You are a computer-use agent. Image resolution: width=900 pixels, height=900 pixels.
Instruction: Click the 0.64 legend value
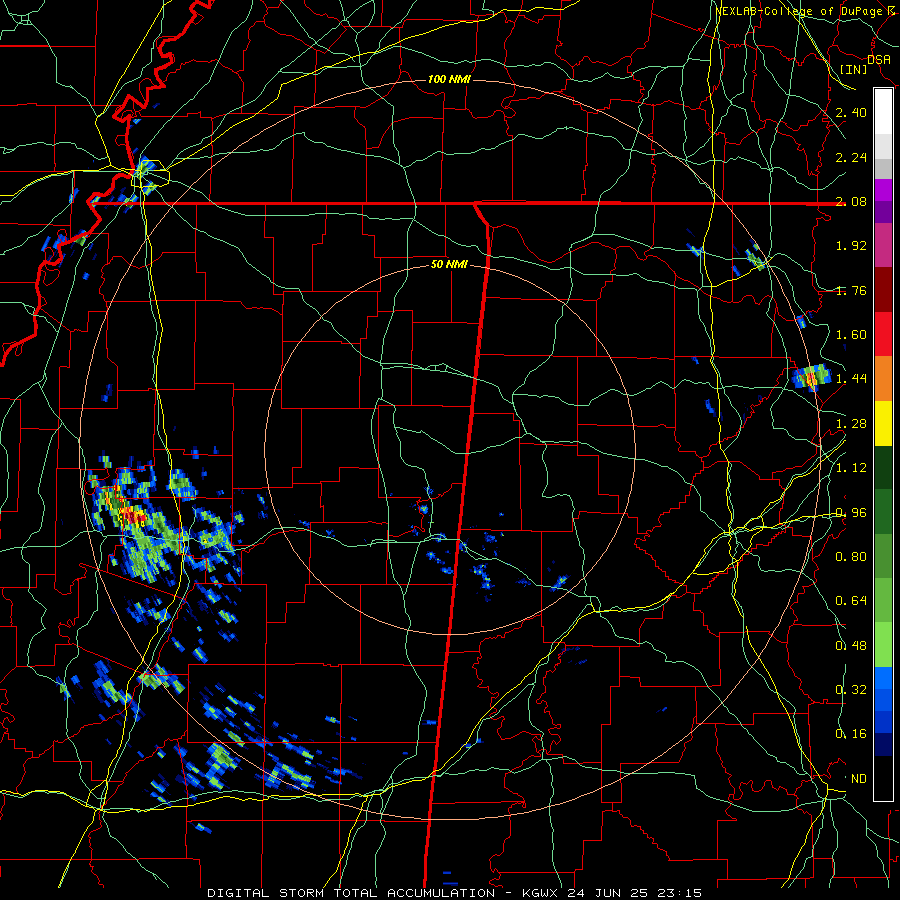[x=851, y=601]
